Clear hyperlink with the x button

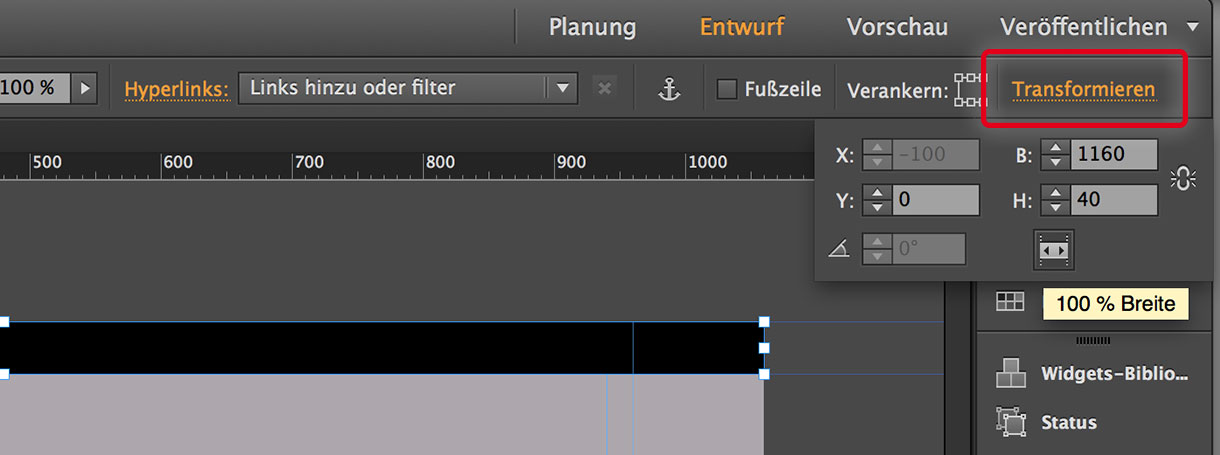[x=604, y=88]
